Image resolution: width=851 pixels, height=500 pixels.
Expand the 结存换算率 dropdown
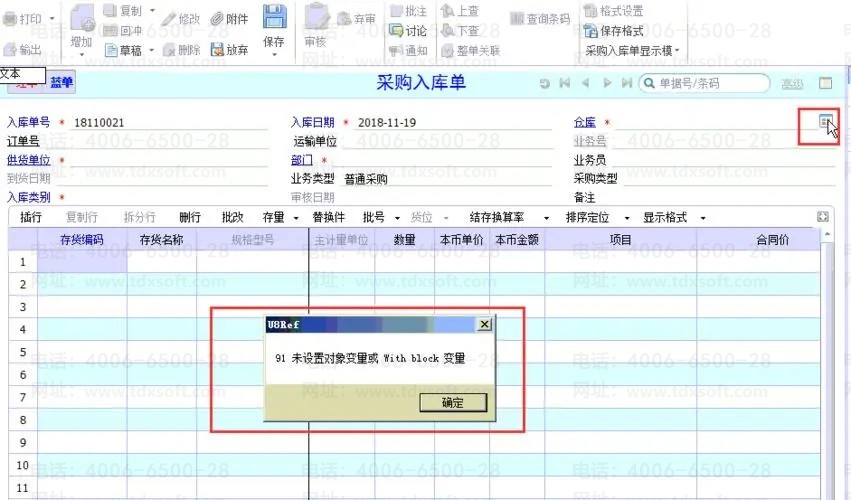[x=547, y=218]
